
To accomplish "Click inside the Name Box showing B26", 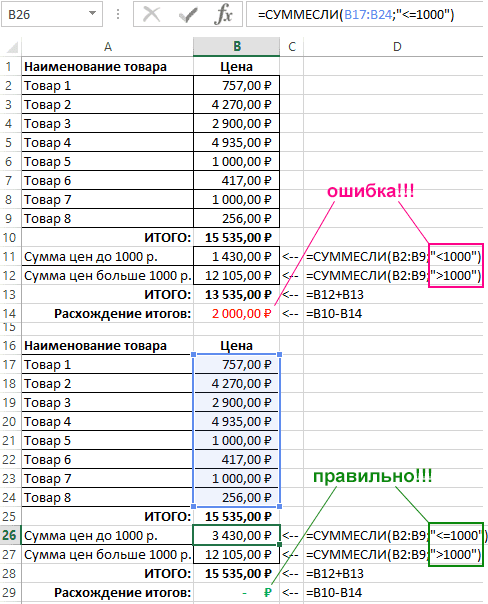I will pyautogui.click(x=45, y=14).
